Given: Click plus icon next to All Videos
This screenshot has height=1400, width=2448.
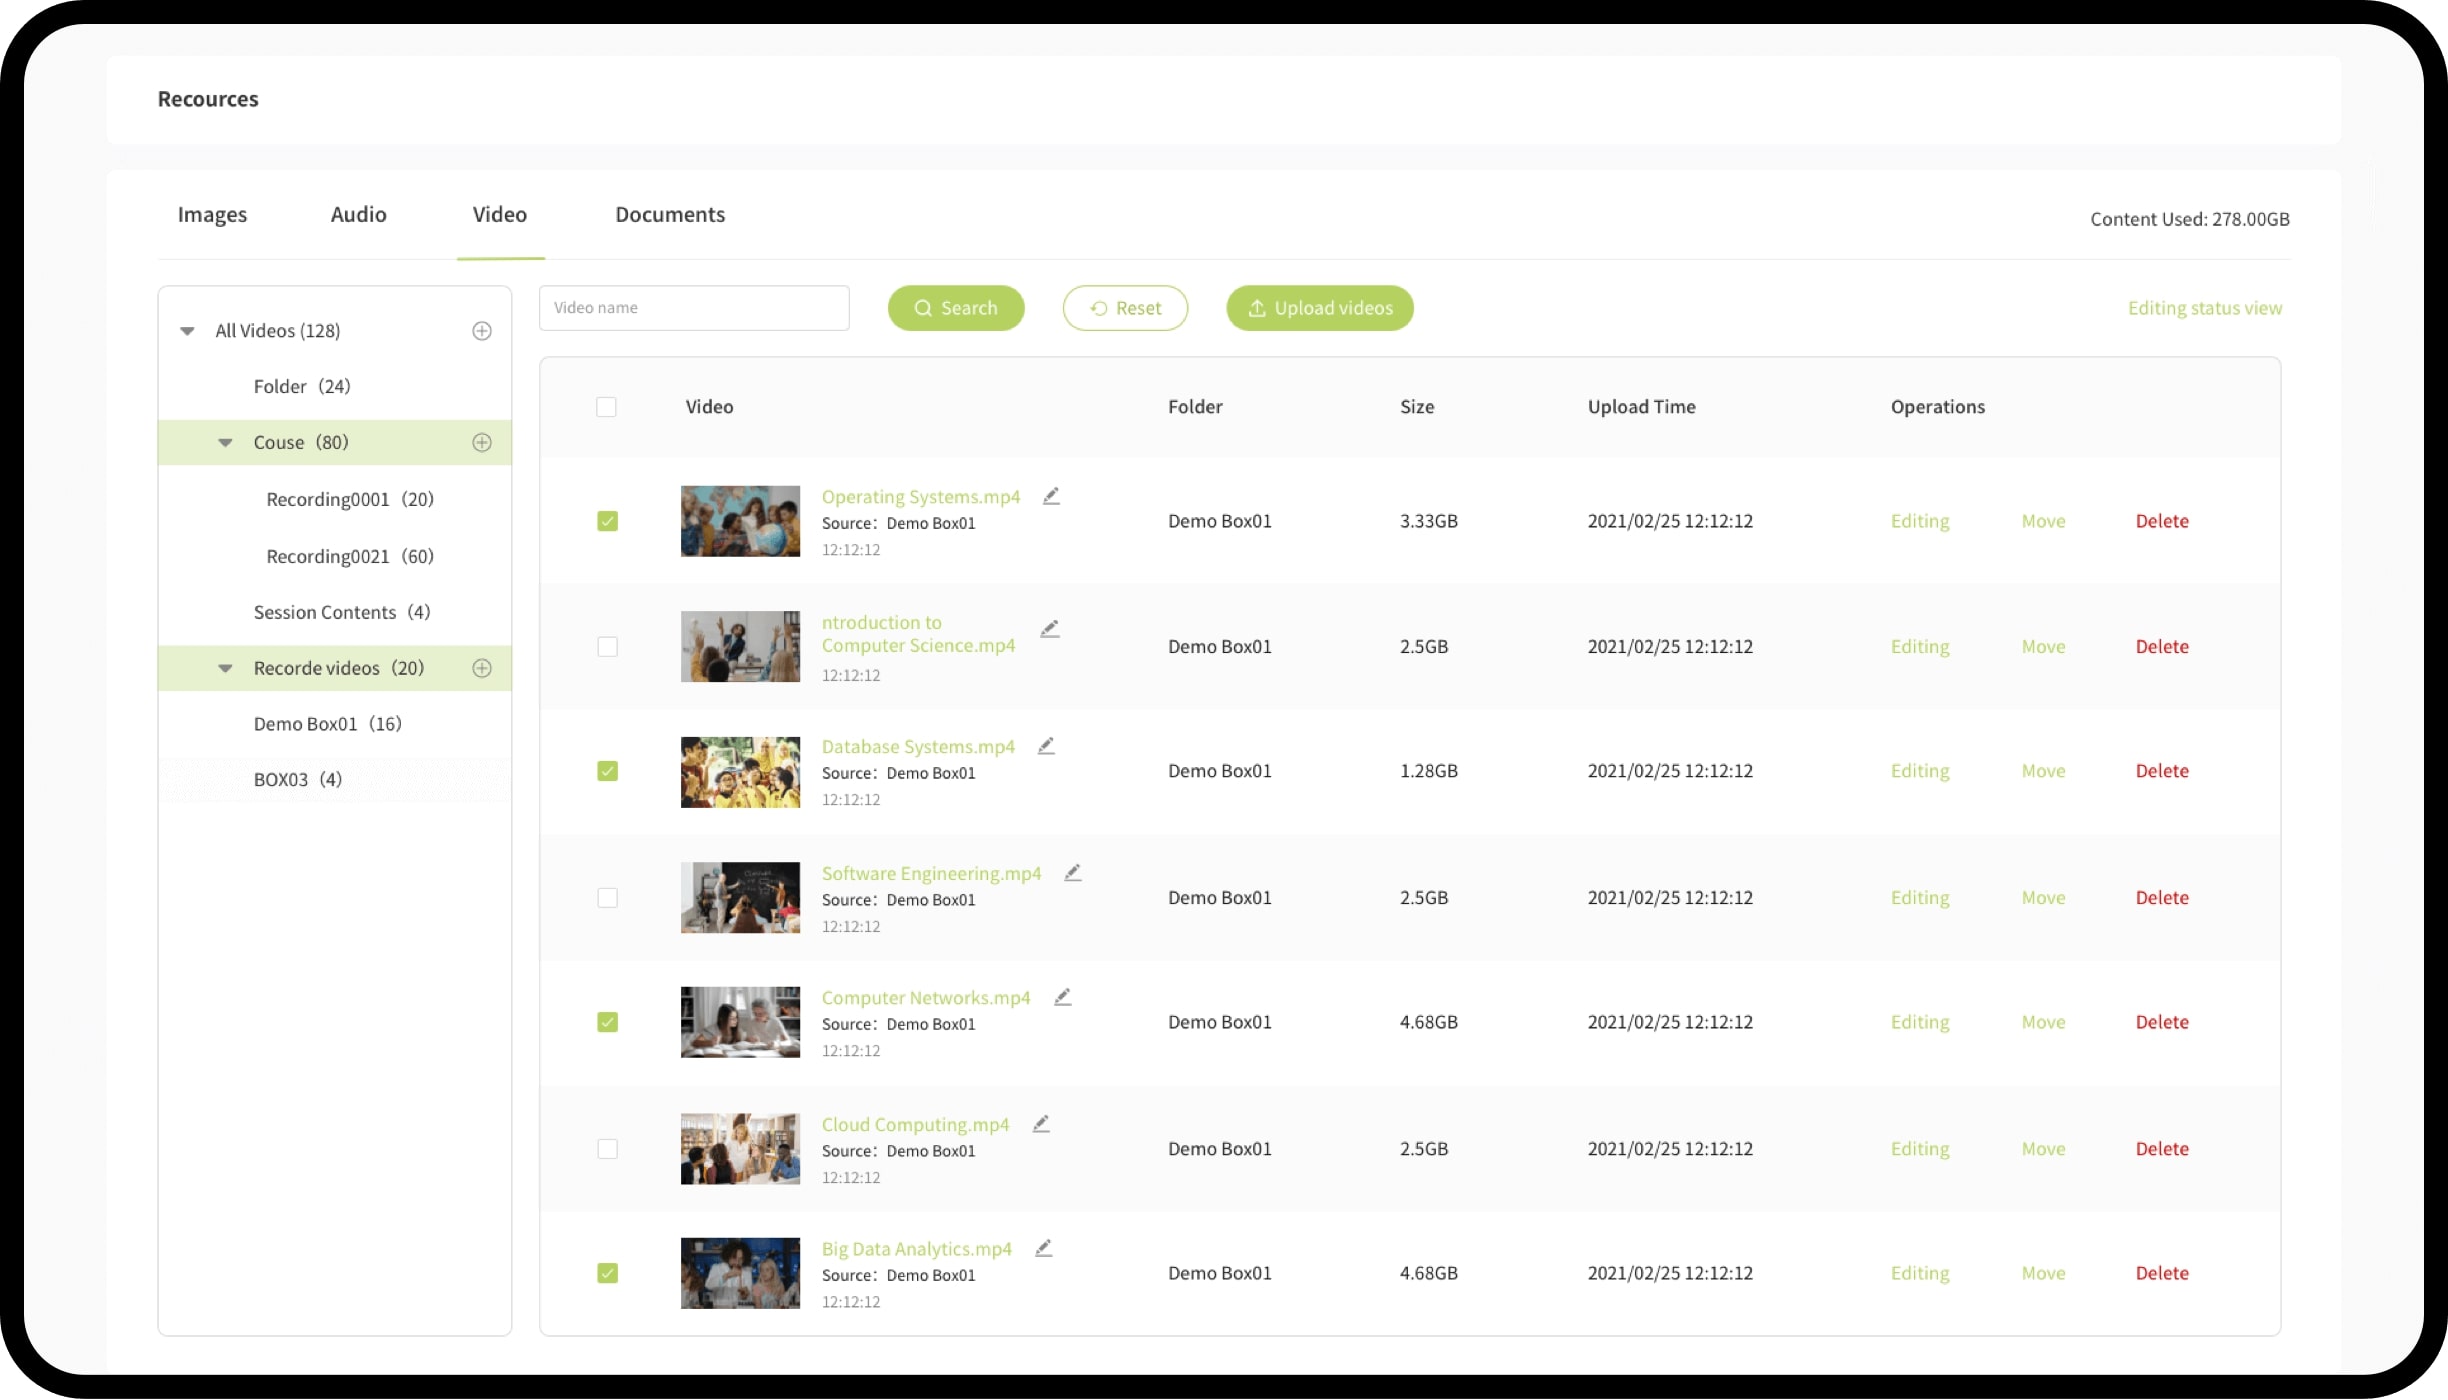Looking at the screenshot, I should [x=482, y=331].
